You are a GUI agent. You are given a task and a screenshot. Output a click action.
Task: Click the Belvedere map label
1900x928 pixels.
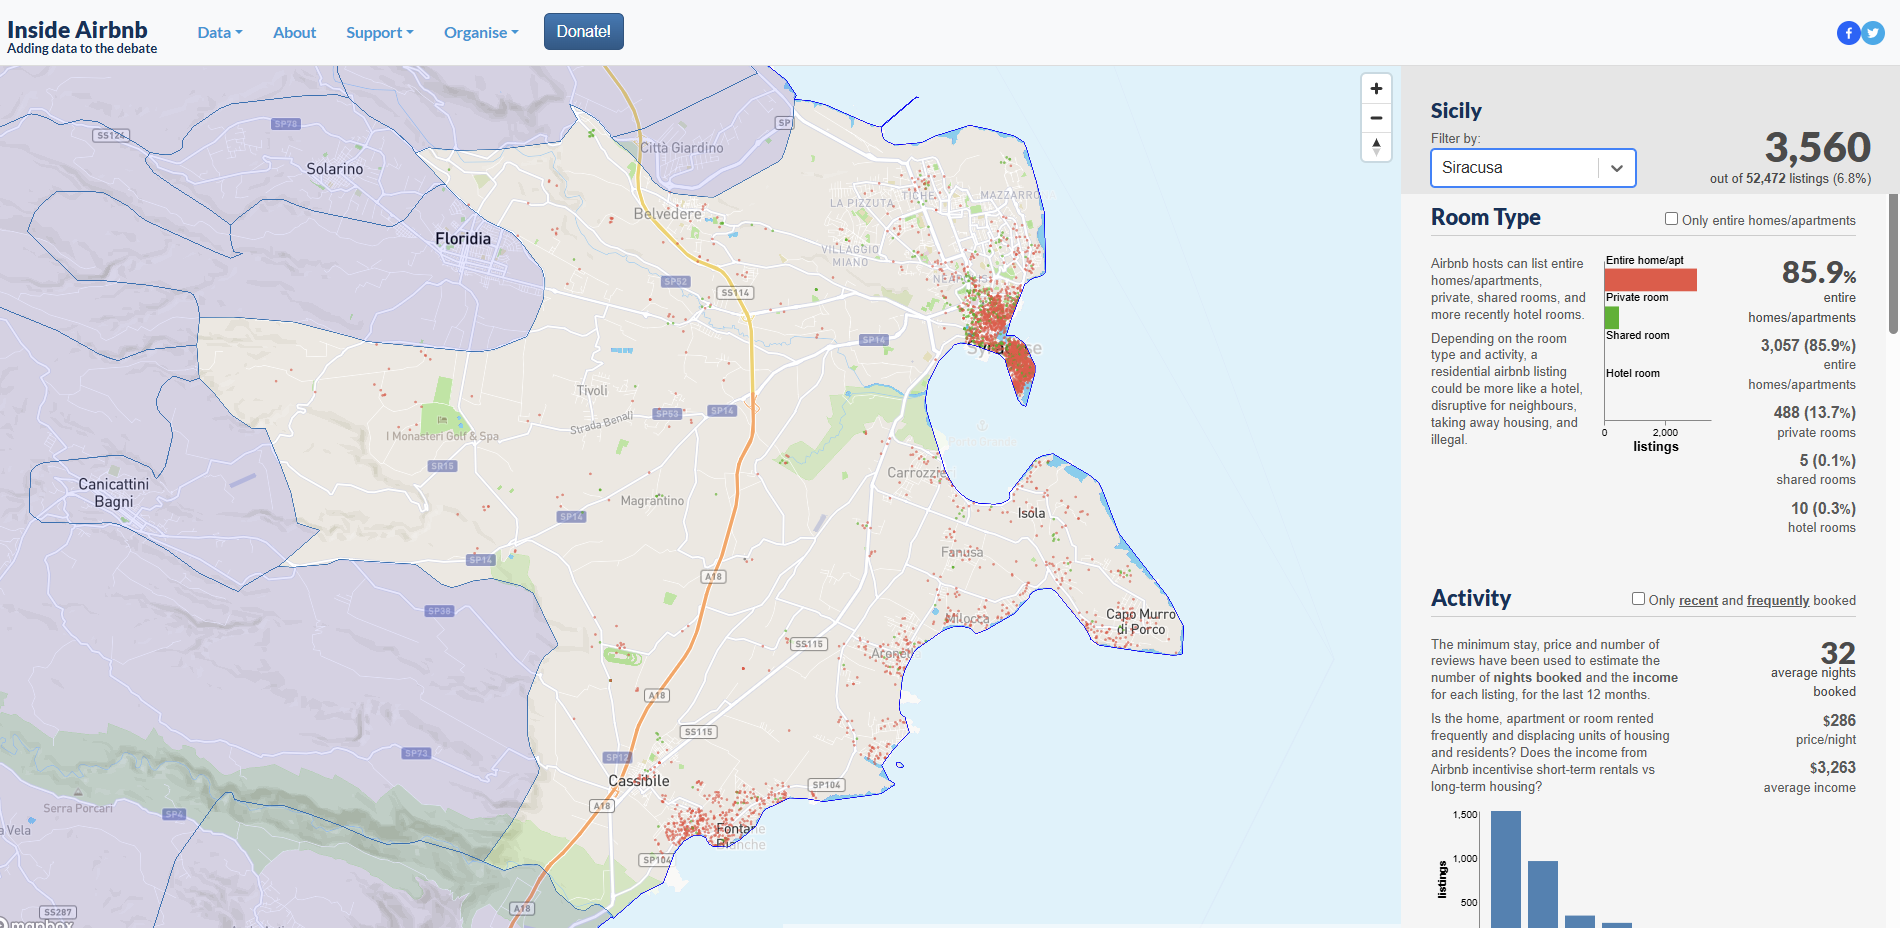point(667,214)
